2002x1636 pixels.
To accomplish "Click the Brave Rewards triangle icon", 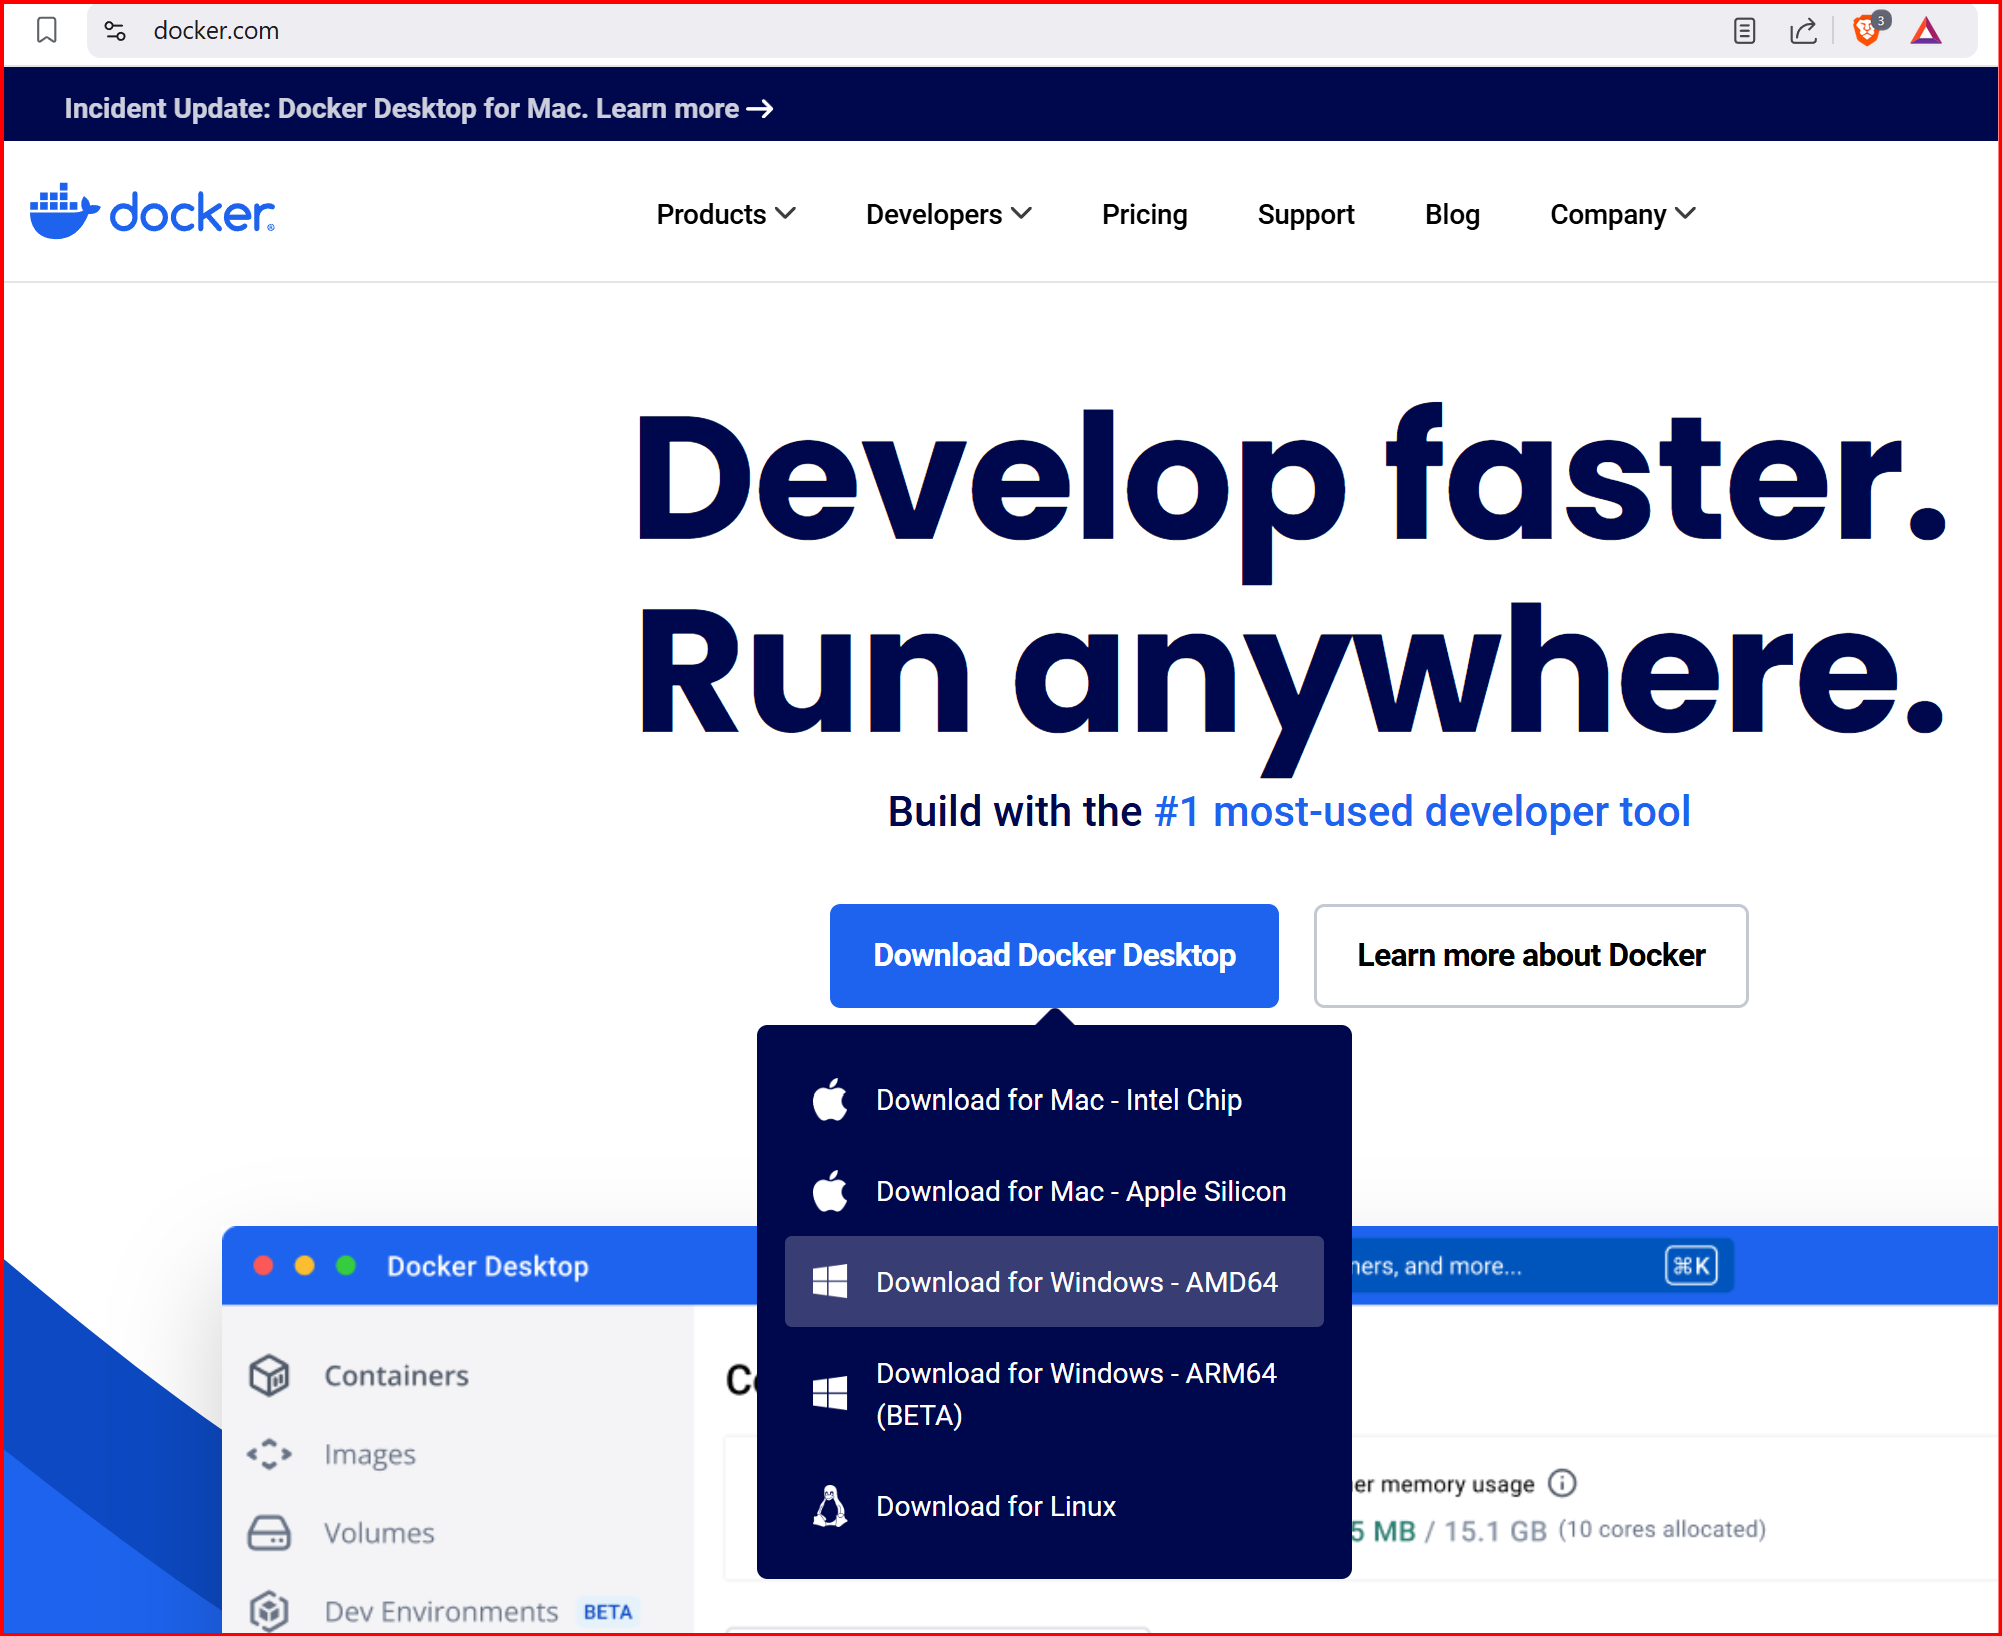I will click(x=1925, y=31).
